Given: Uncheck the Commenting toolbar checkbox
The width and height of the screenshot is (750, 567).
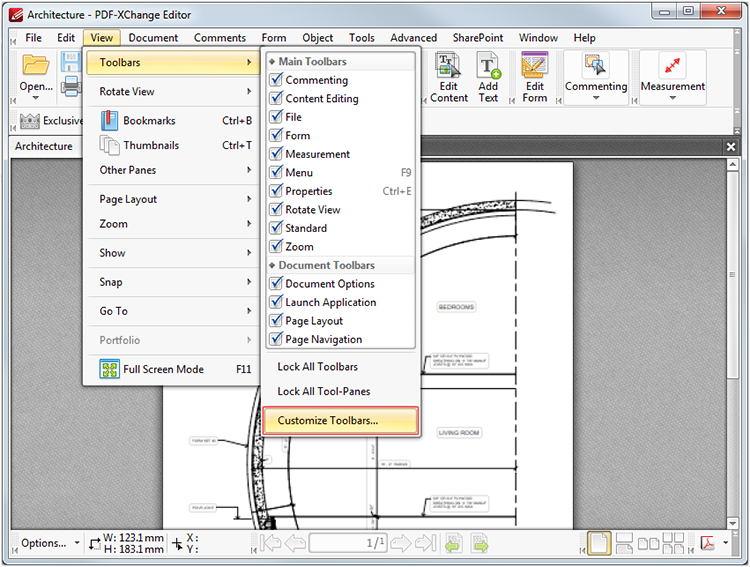Looking at the screenshot, I should pyautogui.click(x=276, y=79).
